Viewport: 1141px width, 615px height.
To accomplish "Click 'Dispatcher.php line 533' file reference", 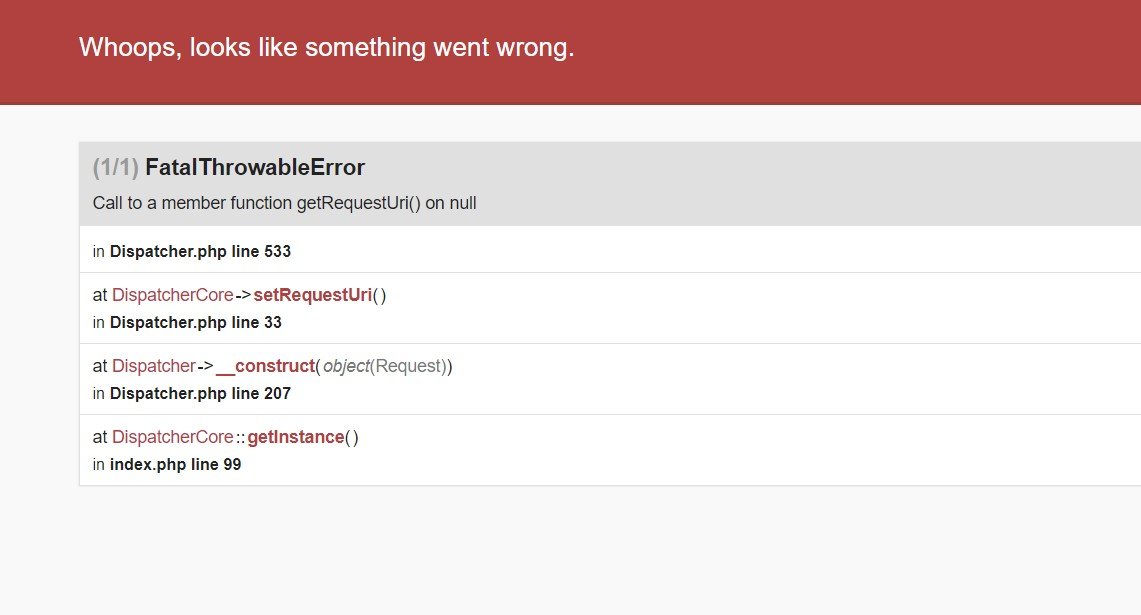I will pos(200,252).
